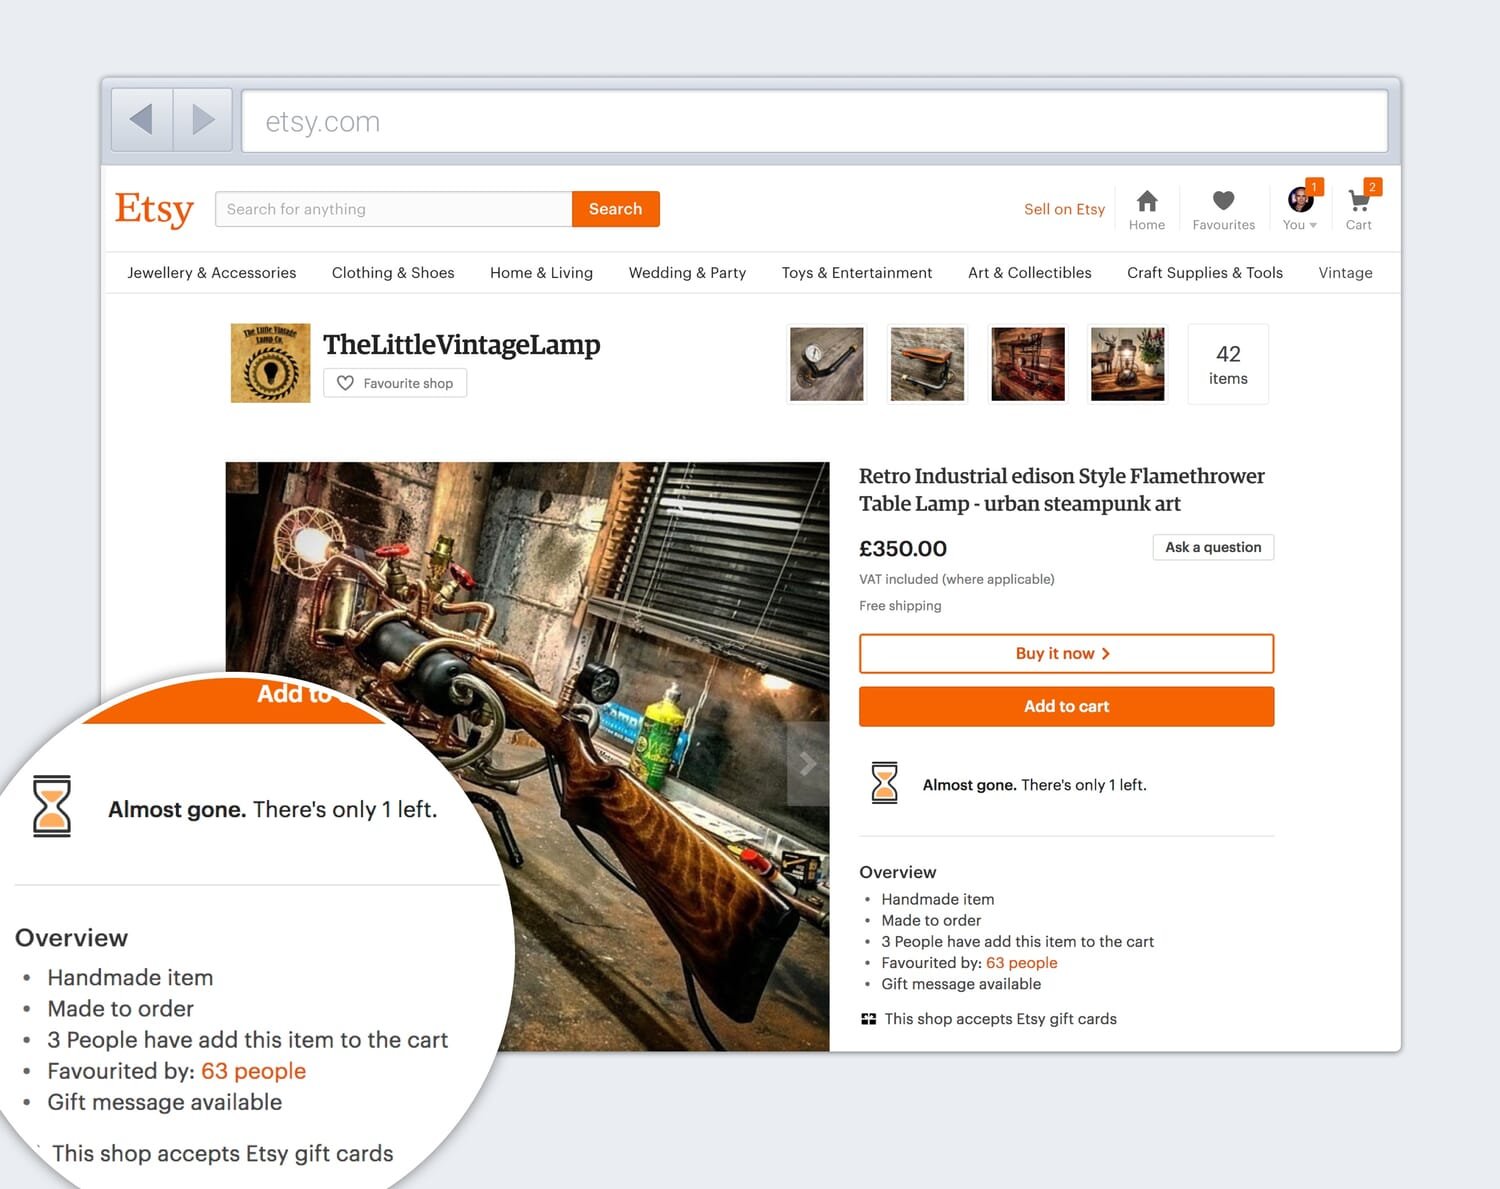Click TheLittleVintageLamp shop avatar

270,362
